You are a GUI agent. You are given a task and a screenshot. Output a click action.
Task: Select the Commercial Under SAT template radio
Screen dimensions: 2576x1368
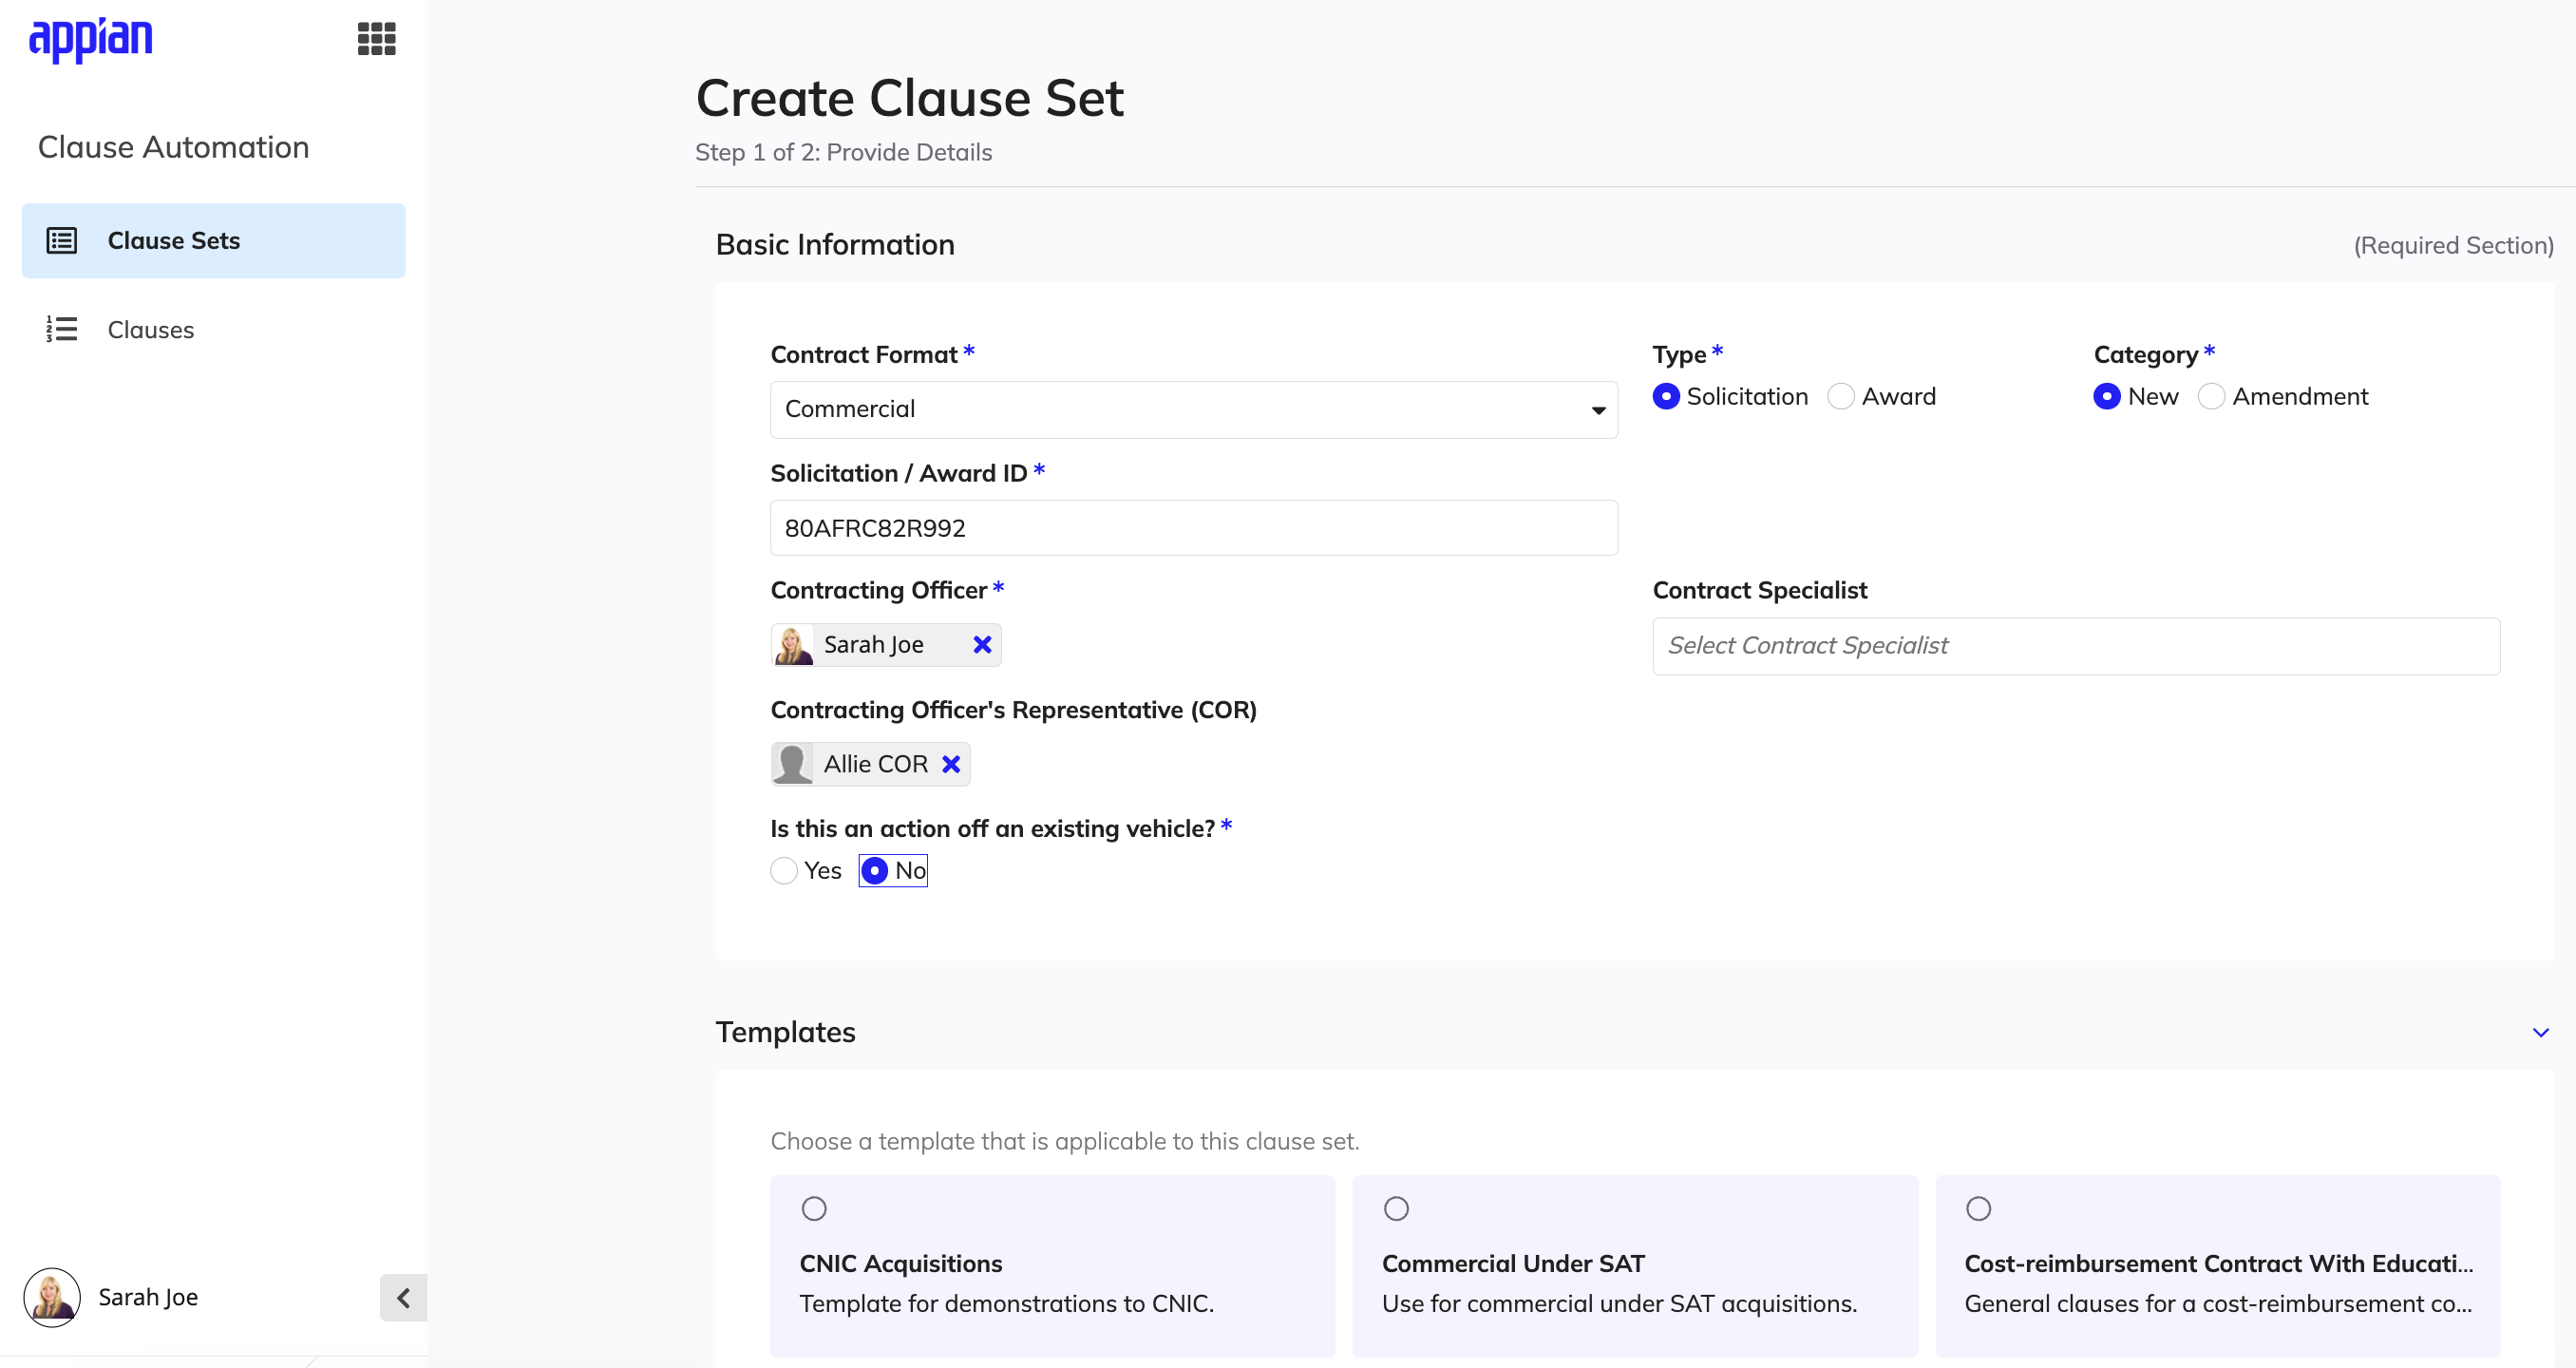1397,1209
